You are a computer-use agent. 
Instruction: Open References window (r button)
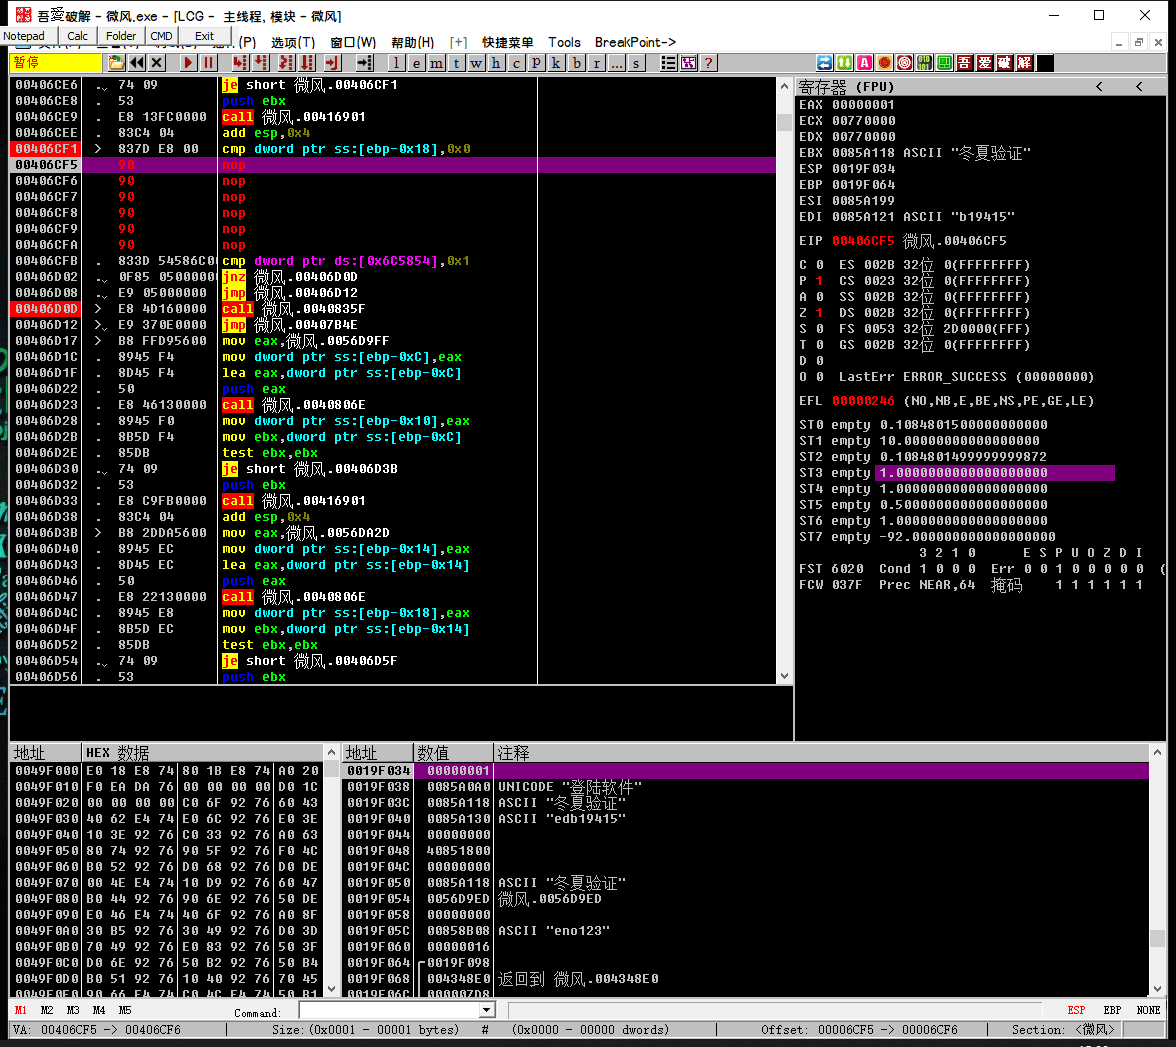pyautogui.click(x=596, y=63)
